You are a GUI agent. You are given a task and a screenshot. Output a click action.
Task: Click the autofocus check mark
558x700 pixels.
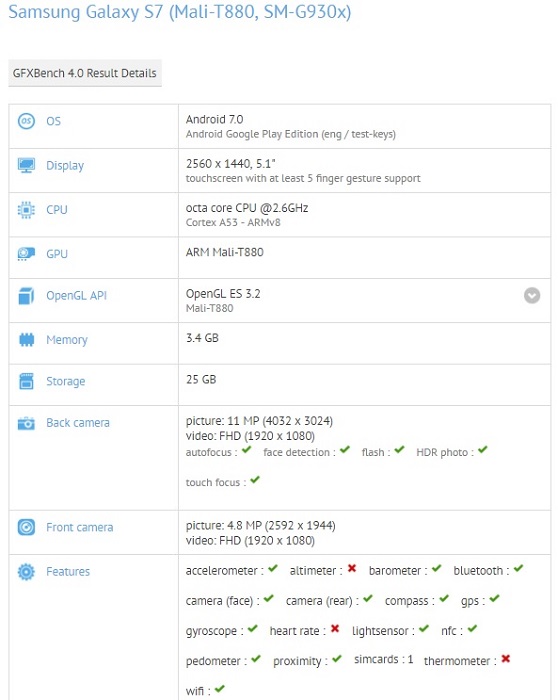(246, 450)
